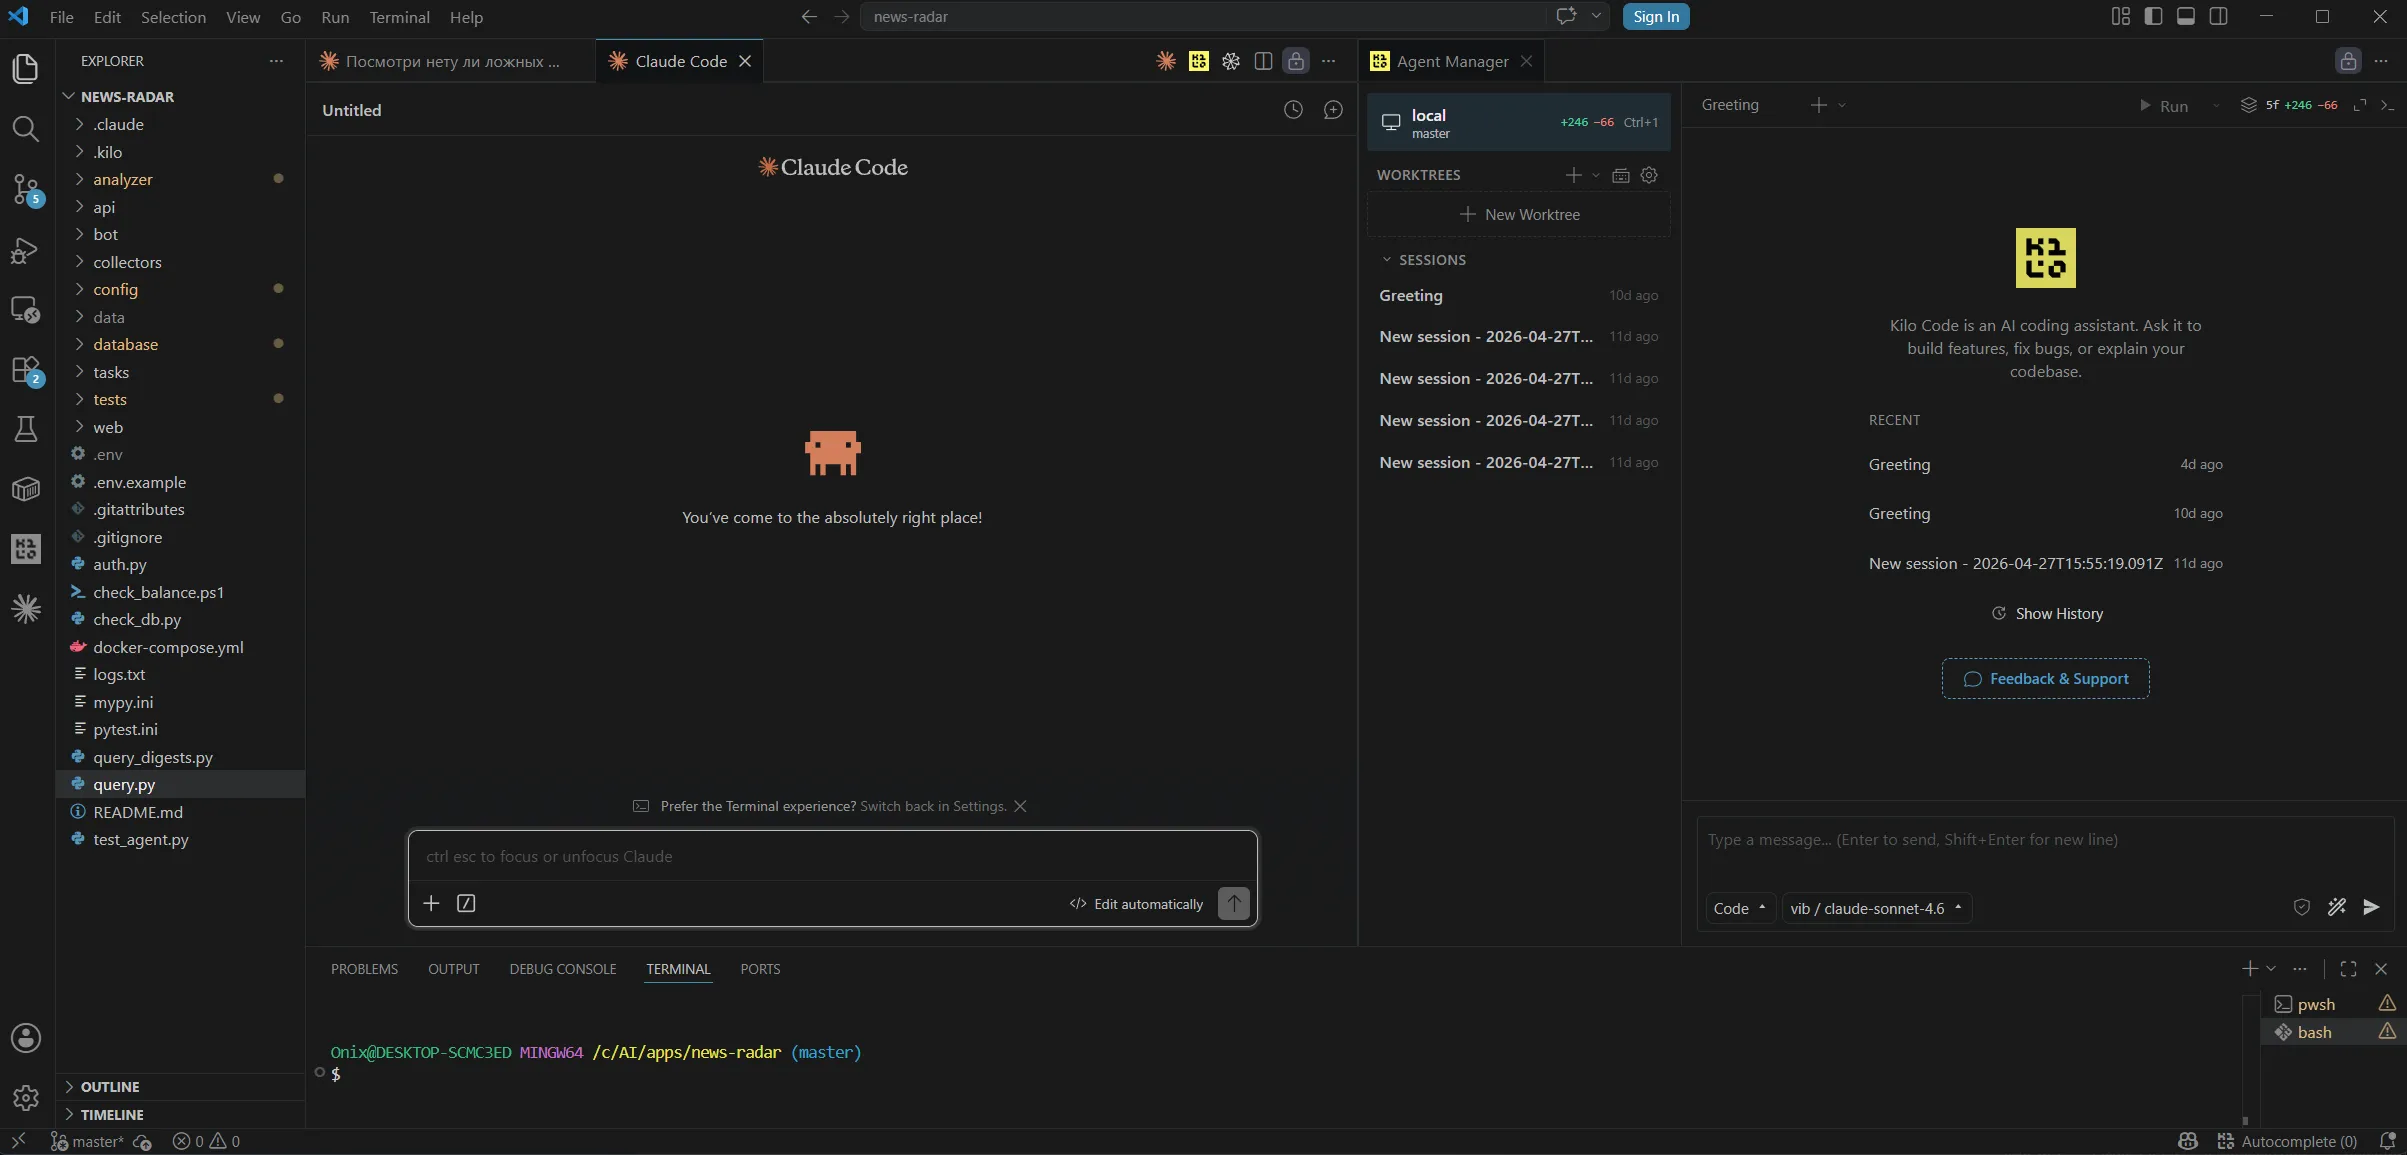Open Extensions view in activity bar
Screen dimensions: 2407x1155
tap(26, 370)
